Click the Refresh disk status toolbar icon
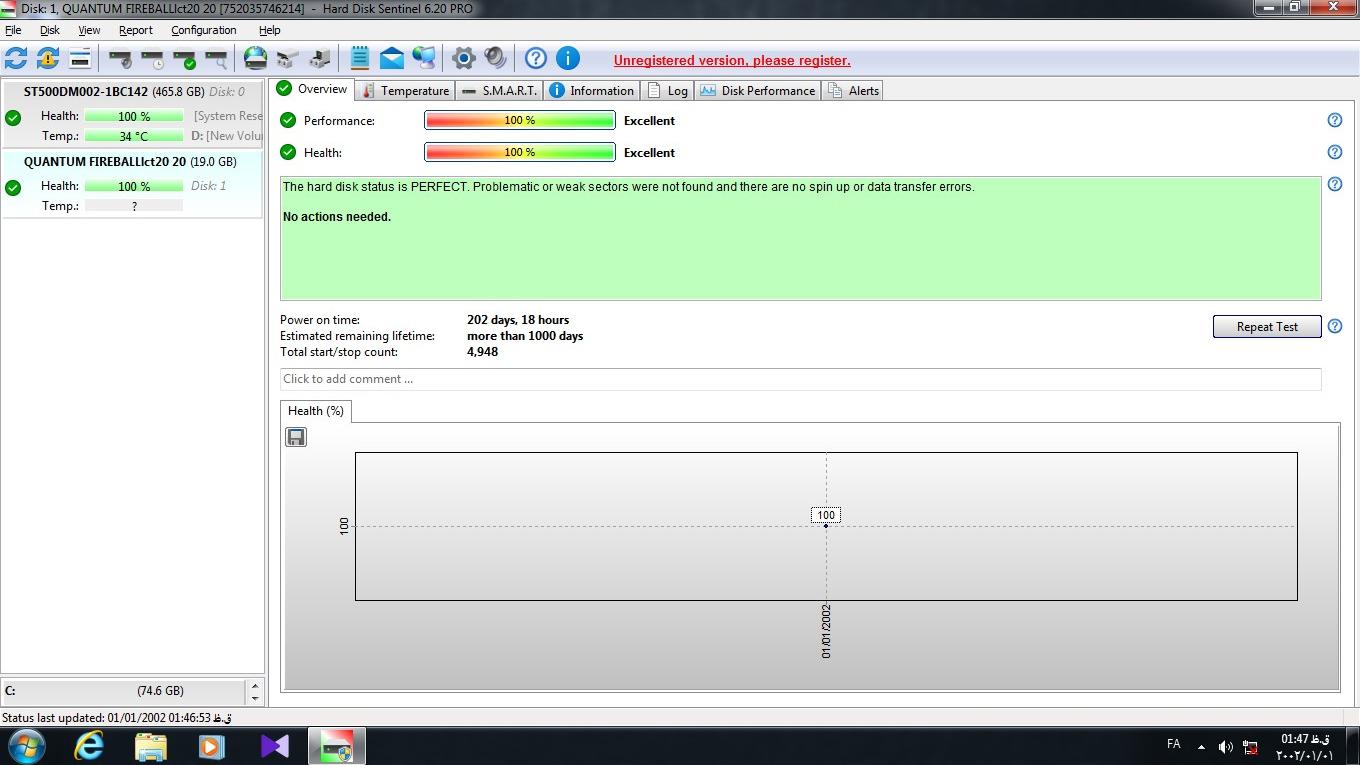 pos(16,58)
